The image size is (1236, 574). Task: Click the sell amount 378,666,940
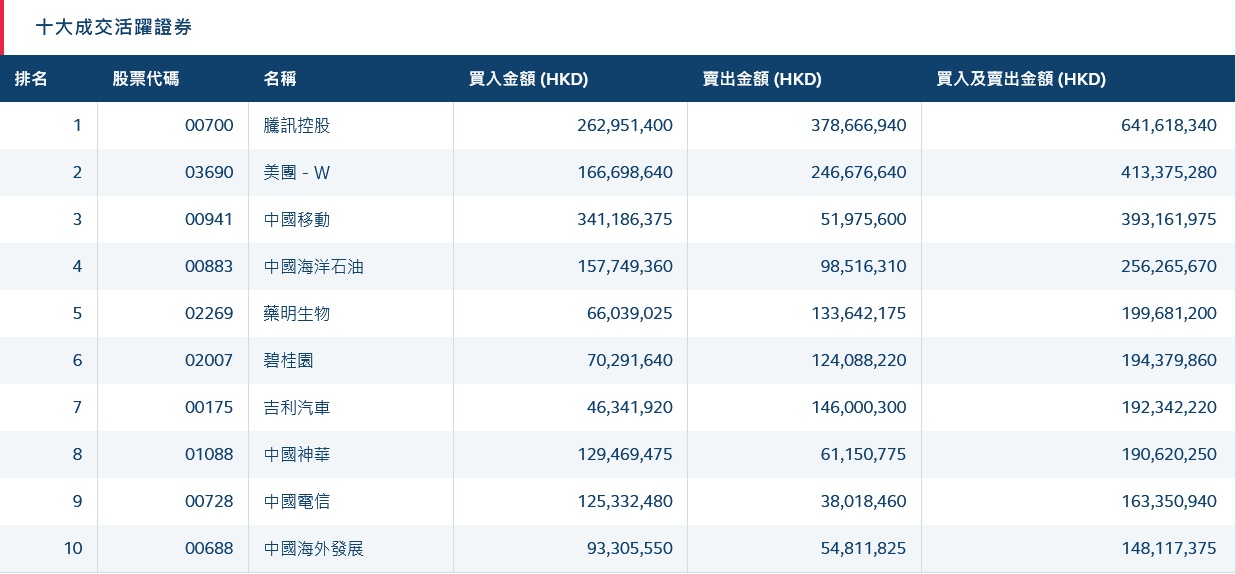point(859,125)
